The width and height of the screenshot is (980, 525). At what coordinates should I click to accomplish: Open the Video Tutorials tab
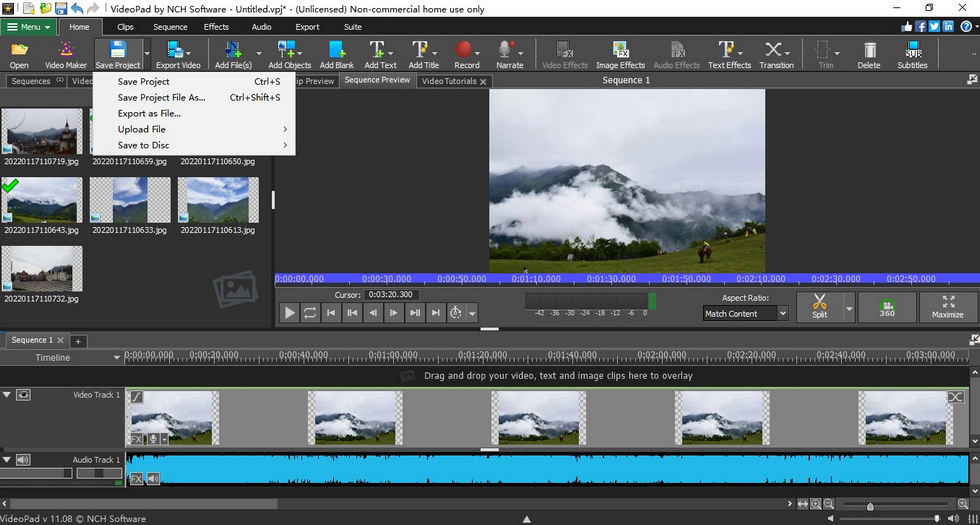tap(449, 81)
